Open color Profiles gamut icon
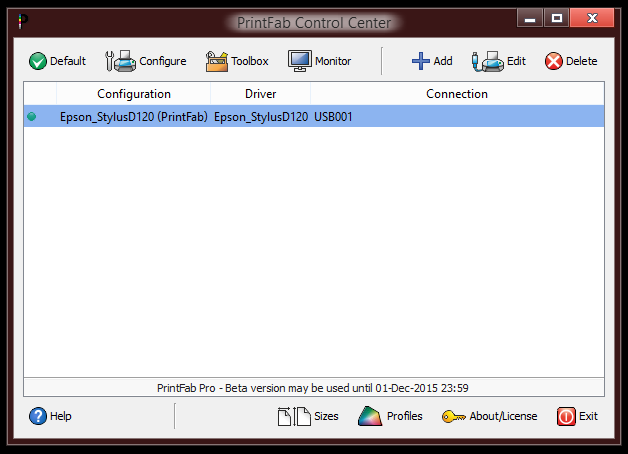 coord(370,416)
